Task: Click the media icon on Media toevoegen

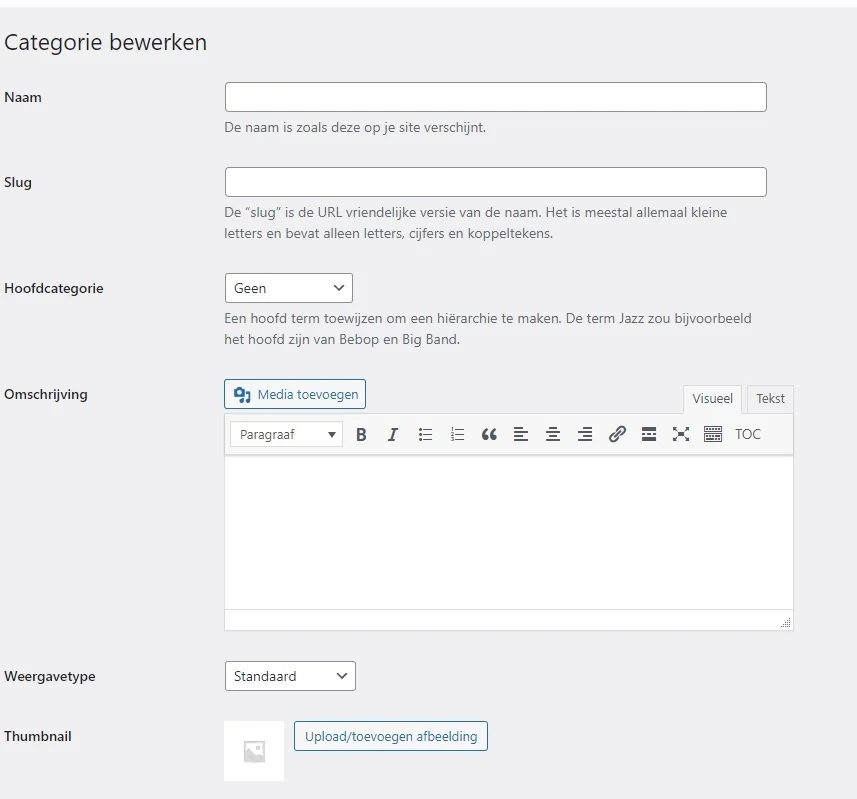Action: point(242,395)
